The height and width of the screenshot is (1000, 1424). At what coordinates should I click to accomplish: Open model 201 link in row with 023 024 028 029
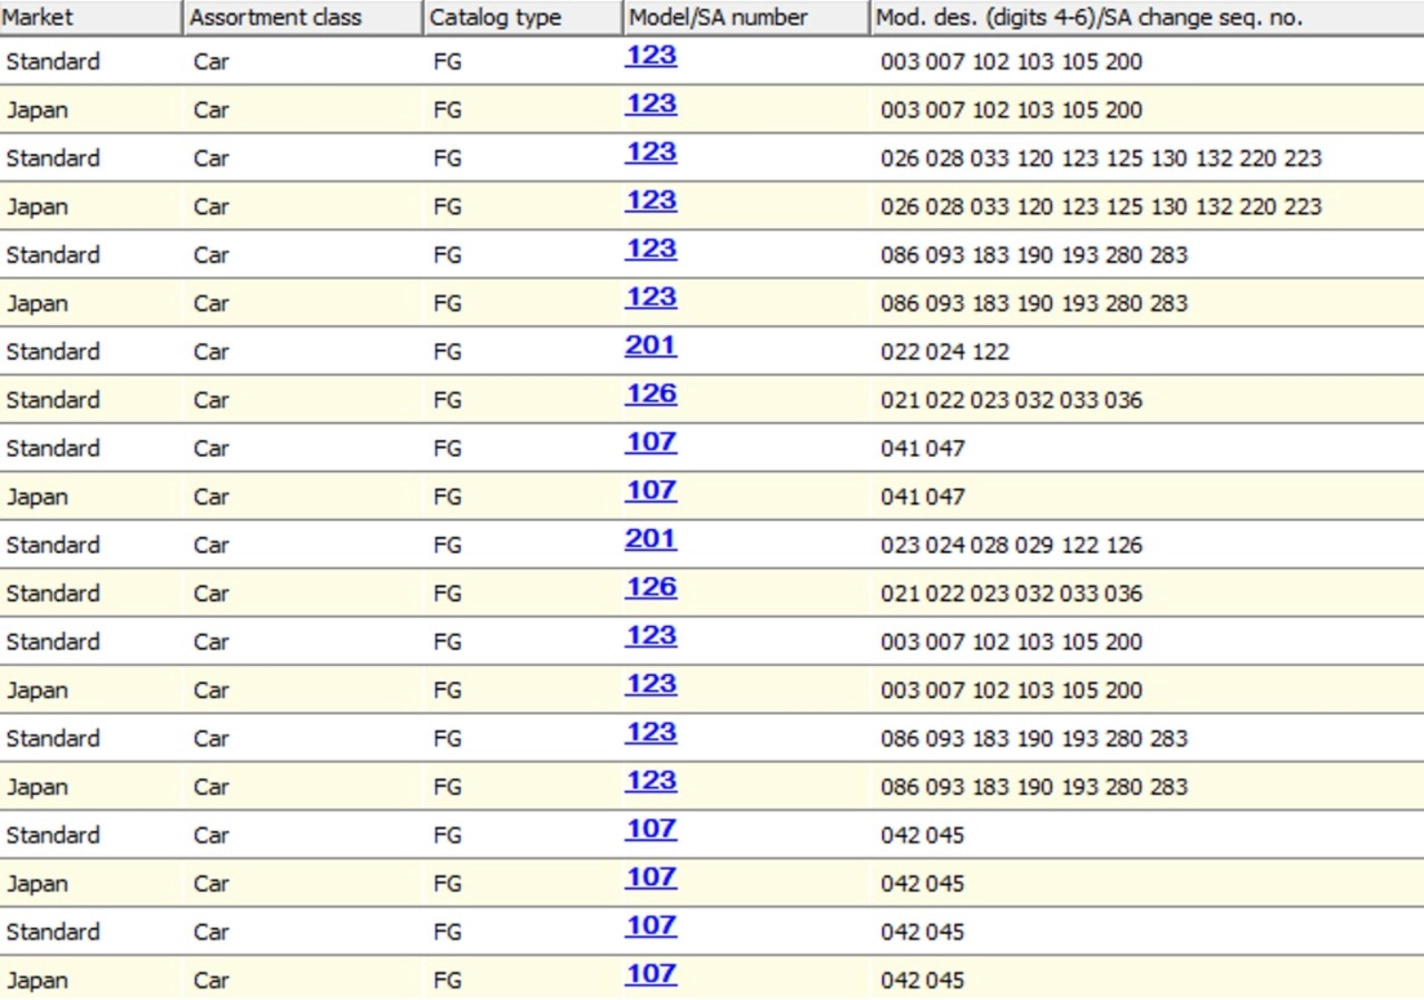point(651,539)
